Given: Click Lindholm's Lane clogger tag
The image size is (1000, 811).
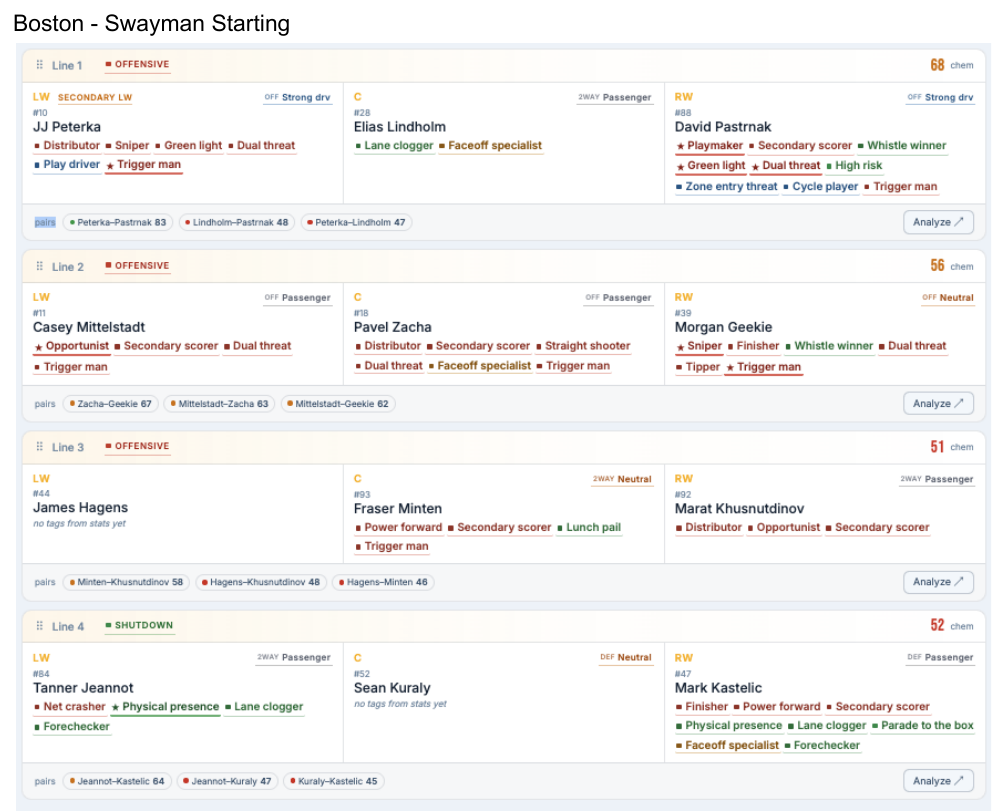Looking at the screenshot, I should click(394, 145).
